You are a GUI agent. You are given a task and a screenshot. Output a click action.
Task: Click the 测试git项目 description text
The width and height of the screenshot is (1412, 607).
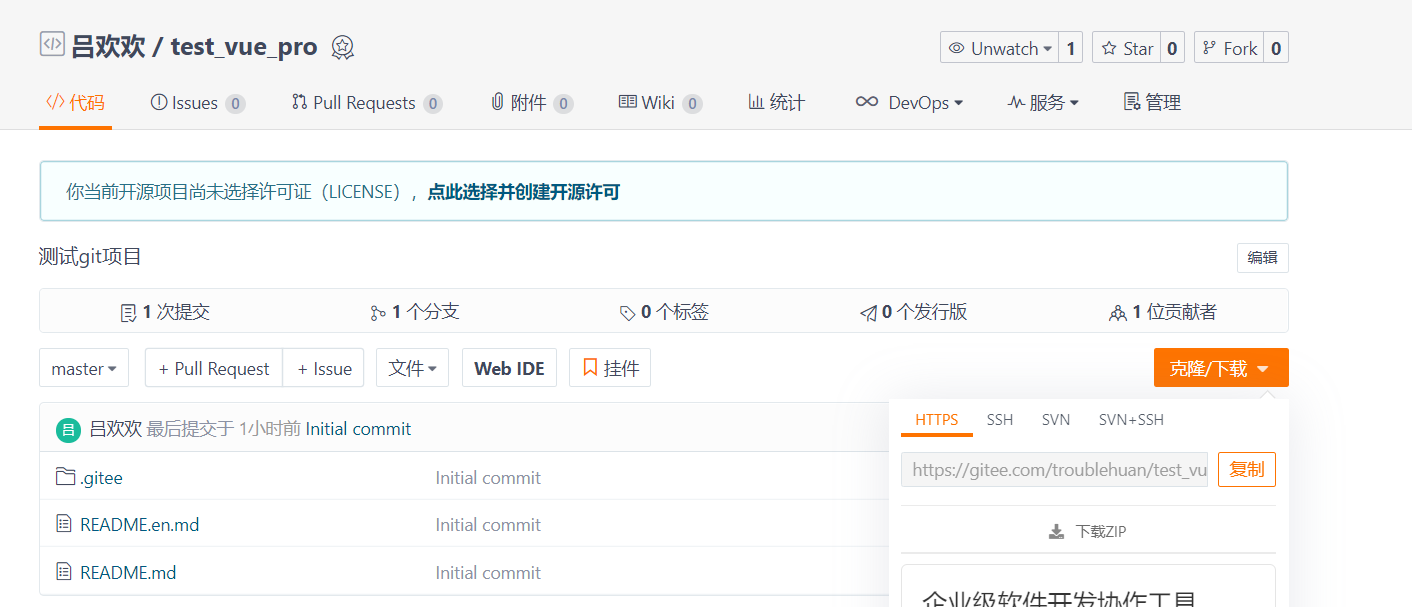coord(90,257)
